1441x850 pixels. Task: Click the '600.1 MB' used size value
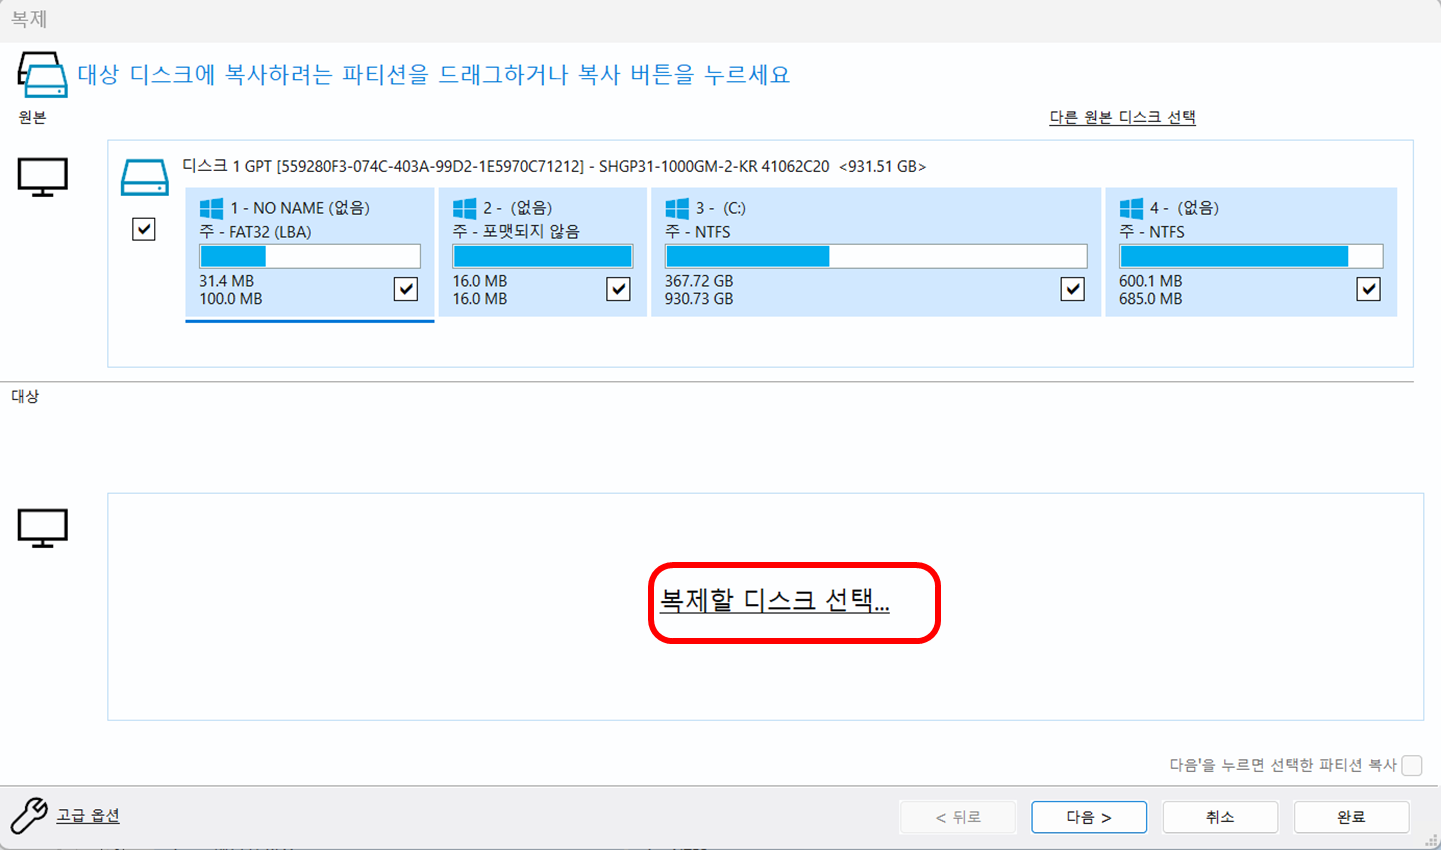point(1151,281)
